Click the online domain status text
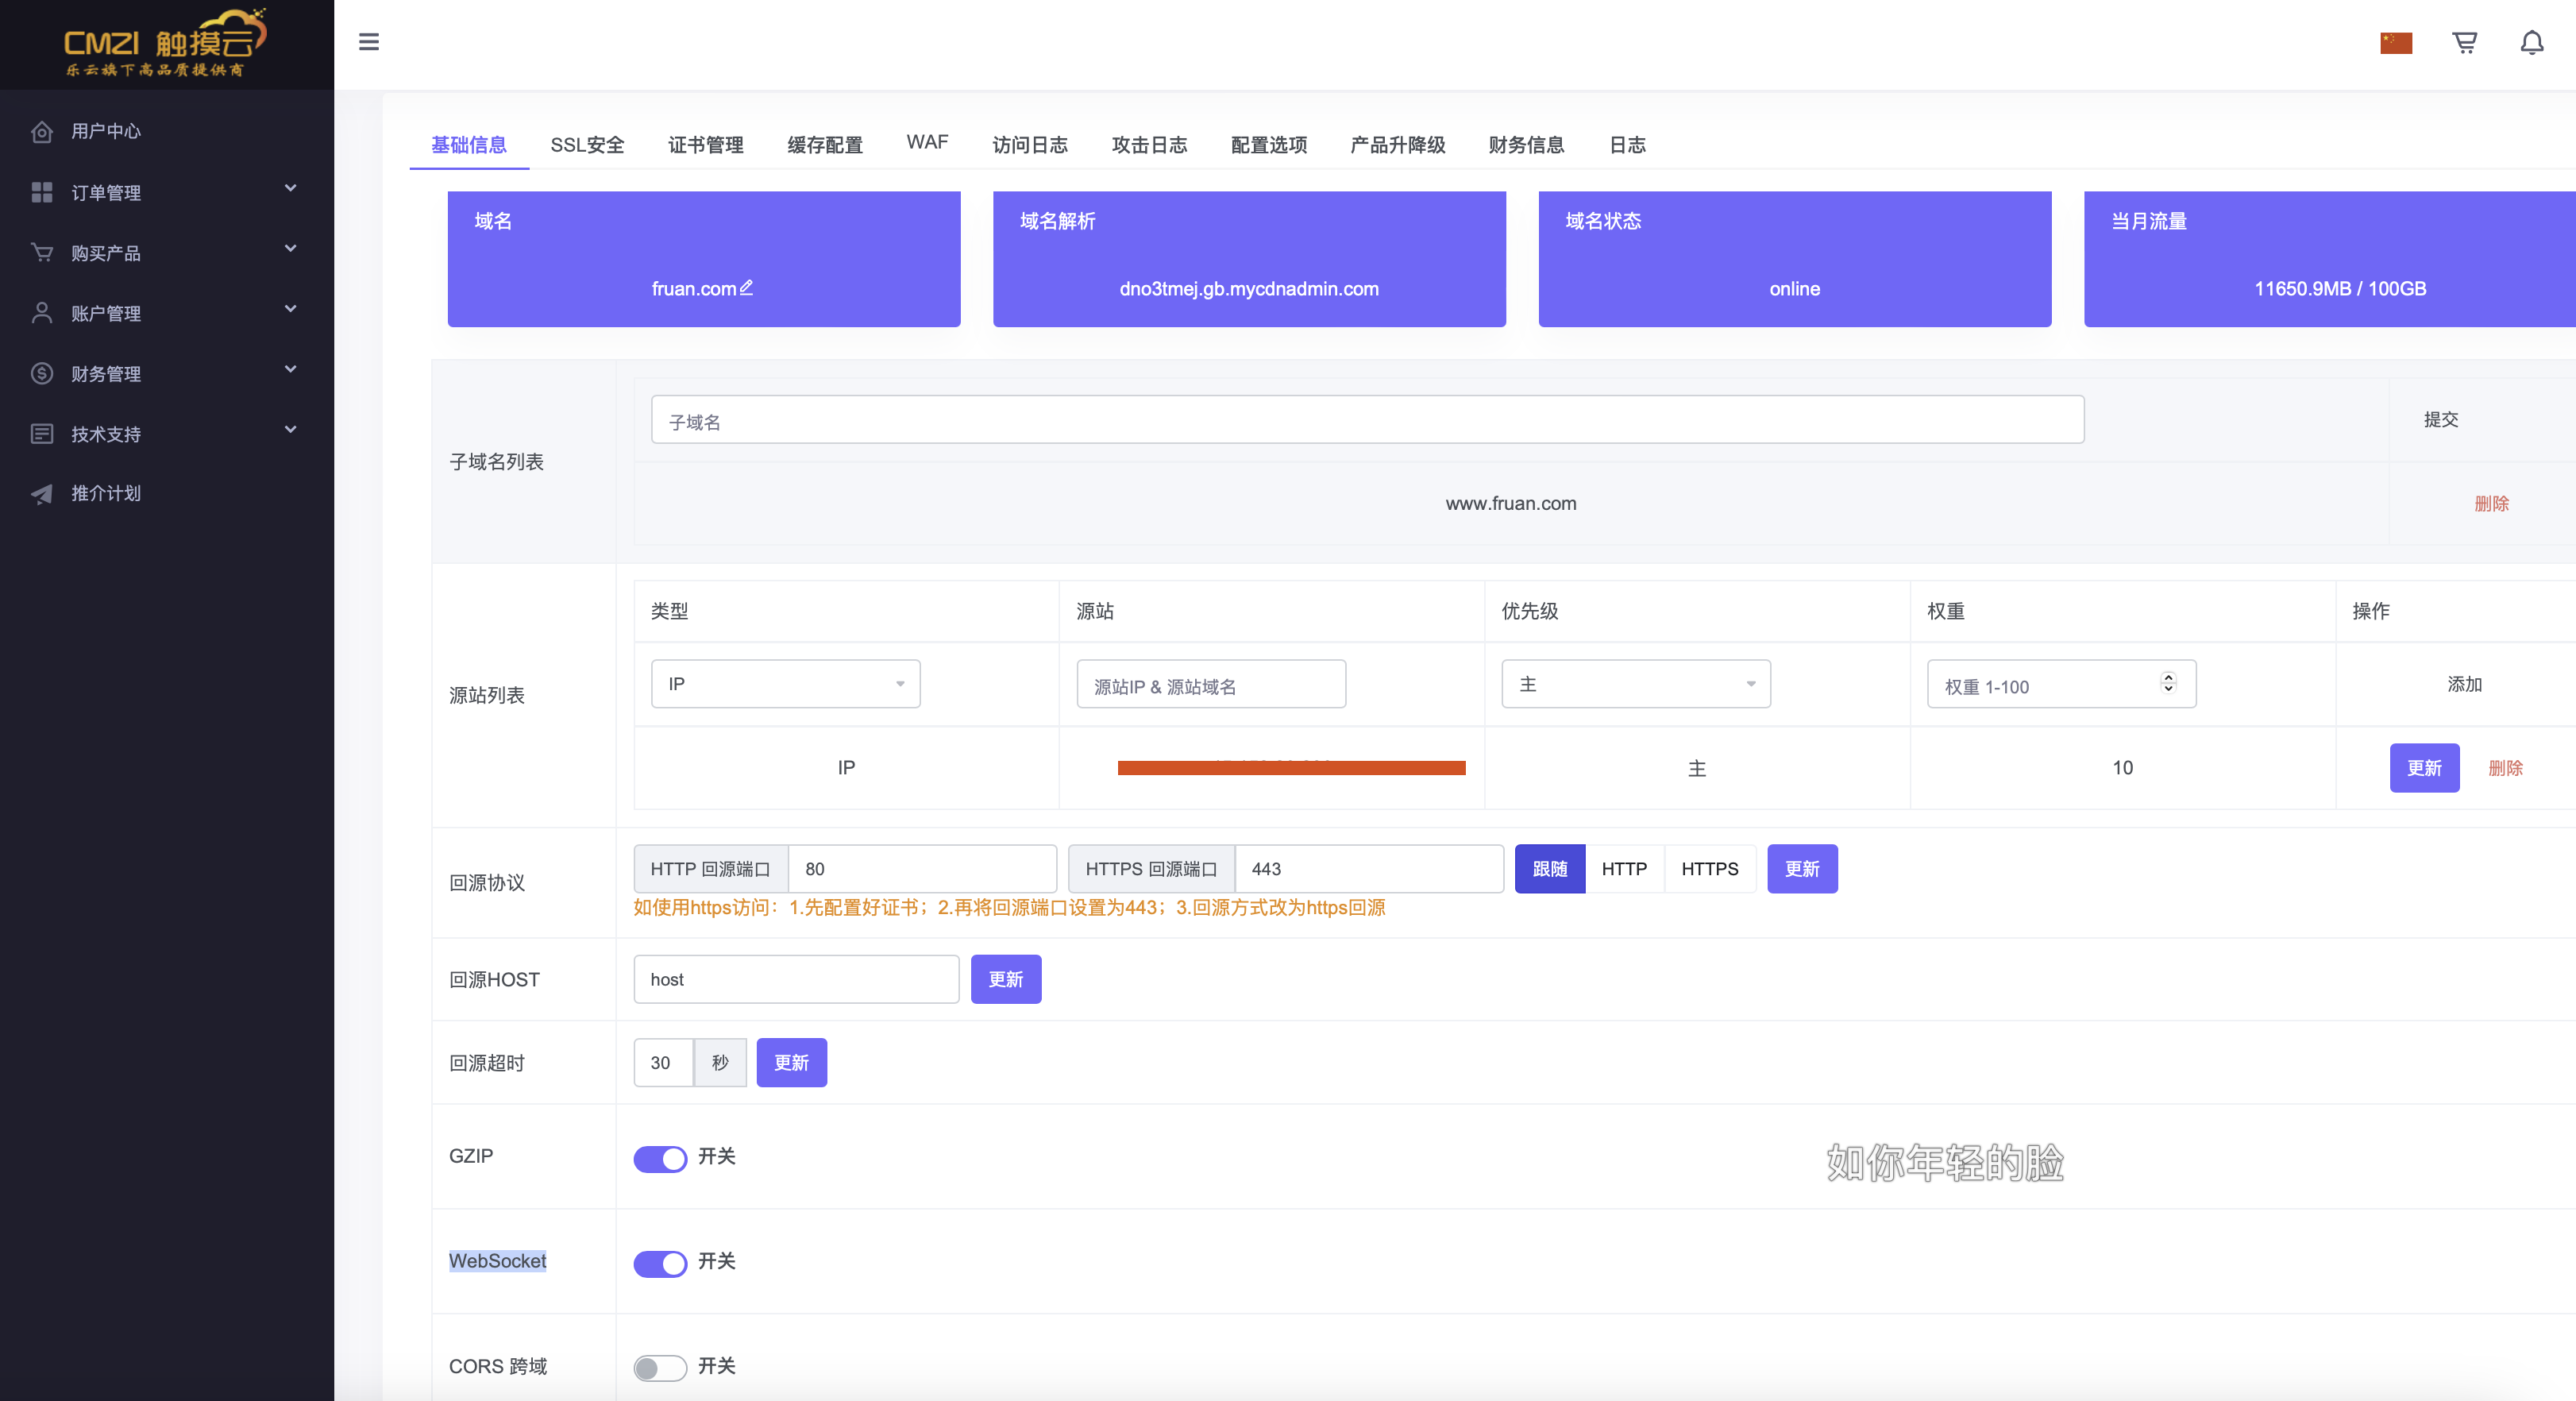Viewport: 2576px width, 1401px height. [x=1794, y=289]
